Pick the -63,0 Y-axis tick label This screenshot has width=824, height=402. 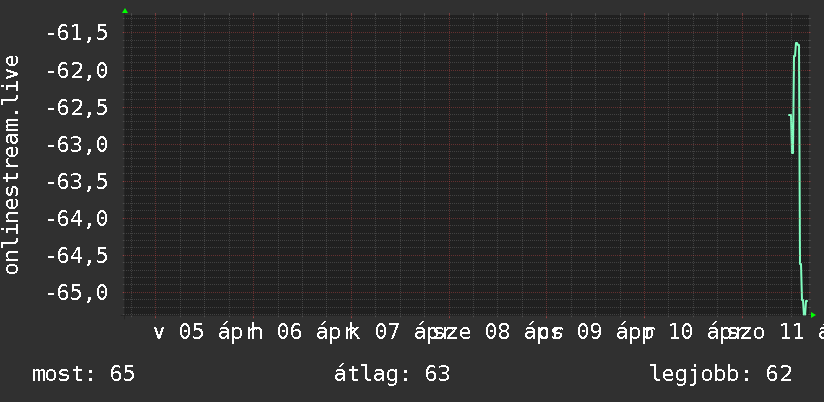click(76, 144)
